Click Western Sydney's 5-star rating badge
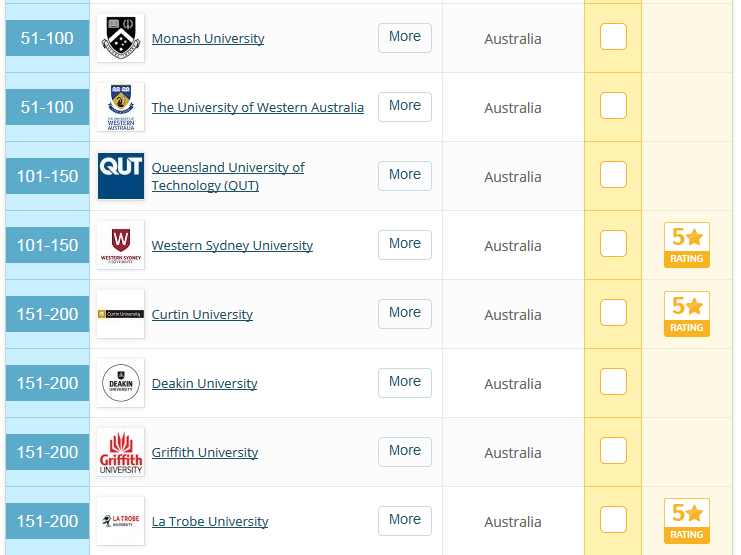Viewport: 741px width, 555px height. [687, 245]
